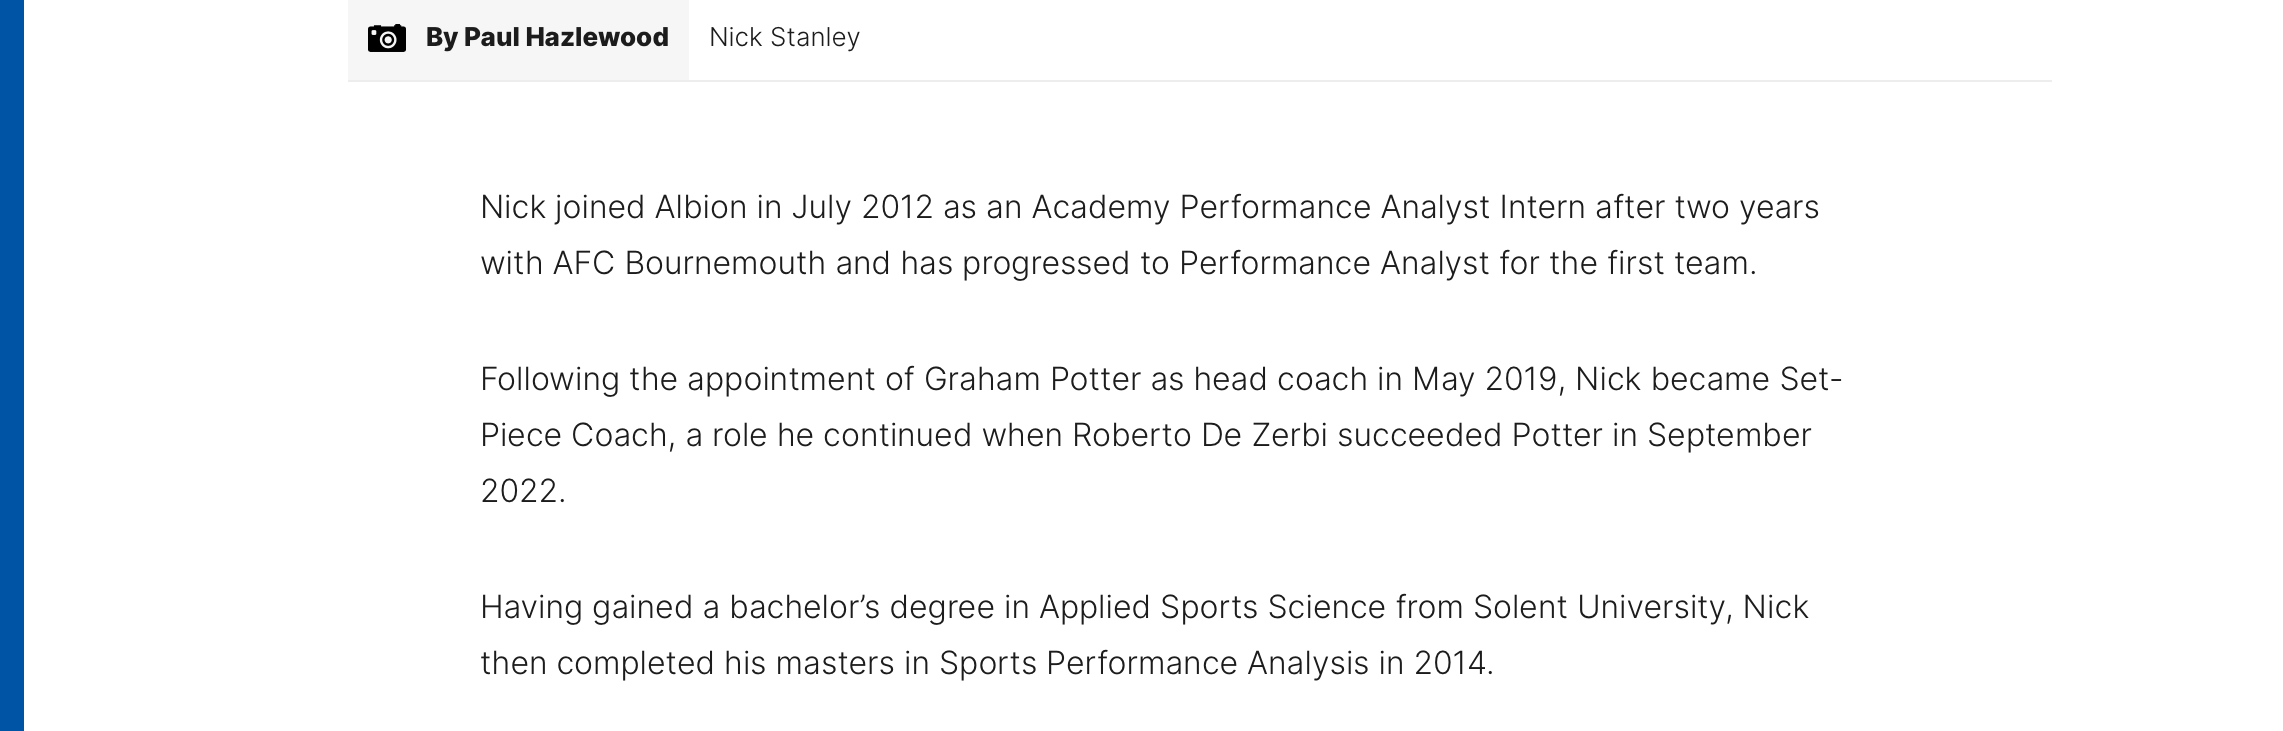Image resolution: width=2283 pixels, height=731 pixels.
Task: Click the paragraph starting 'Nick joined Albion'
Action: pos(1149,235)
